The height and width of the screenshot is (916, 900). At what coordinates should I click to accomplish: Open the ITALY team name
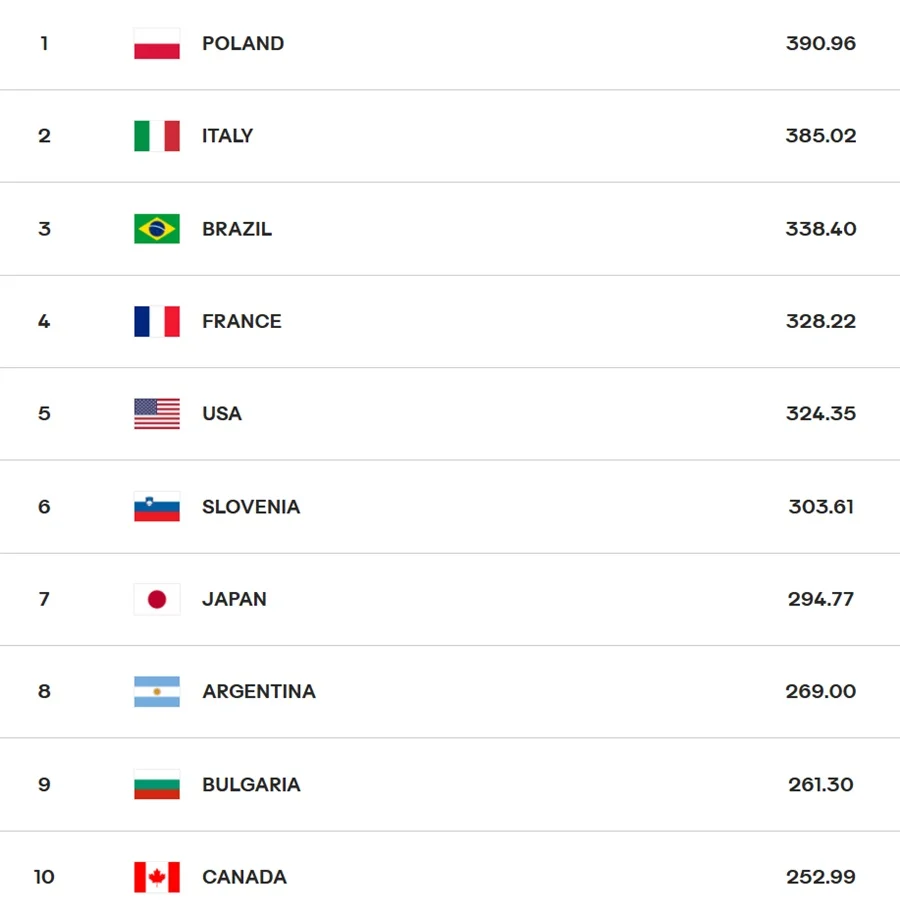click(x=227, y=136)
